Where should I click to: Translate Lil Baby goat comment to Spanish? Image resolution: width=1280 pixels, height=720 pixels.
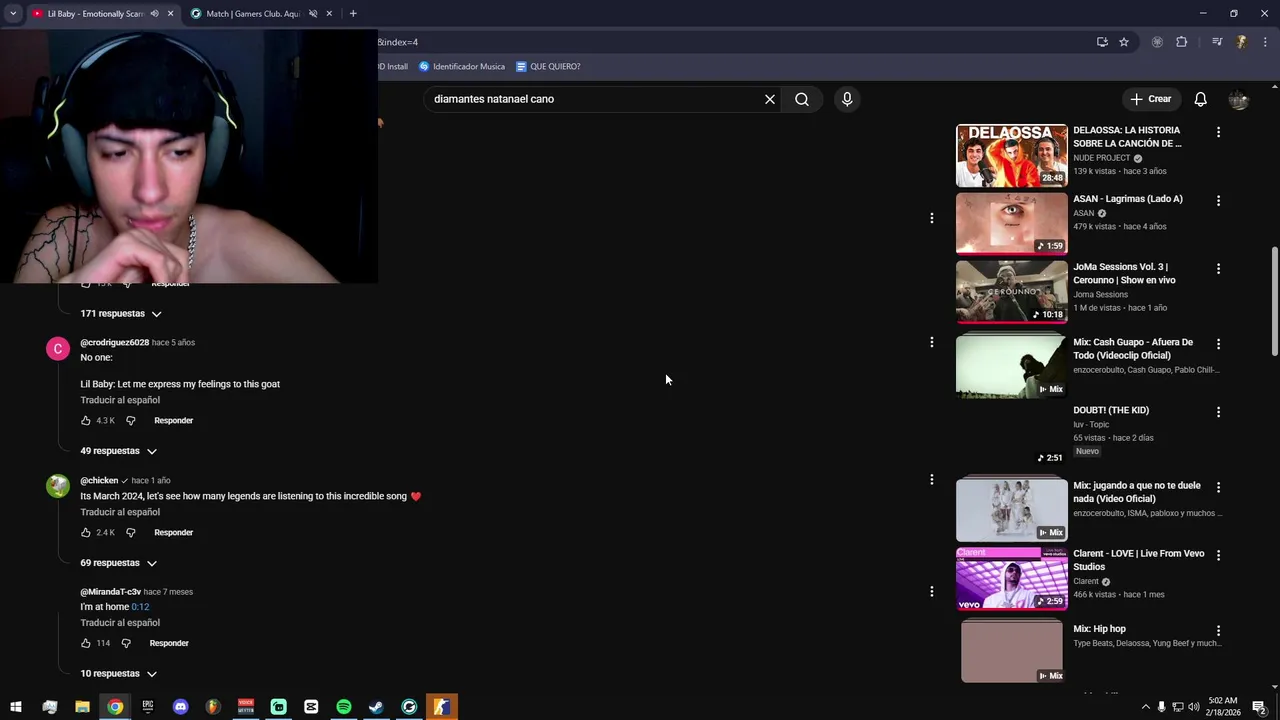(x=120, y=400)
